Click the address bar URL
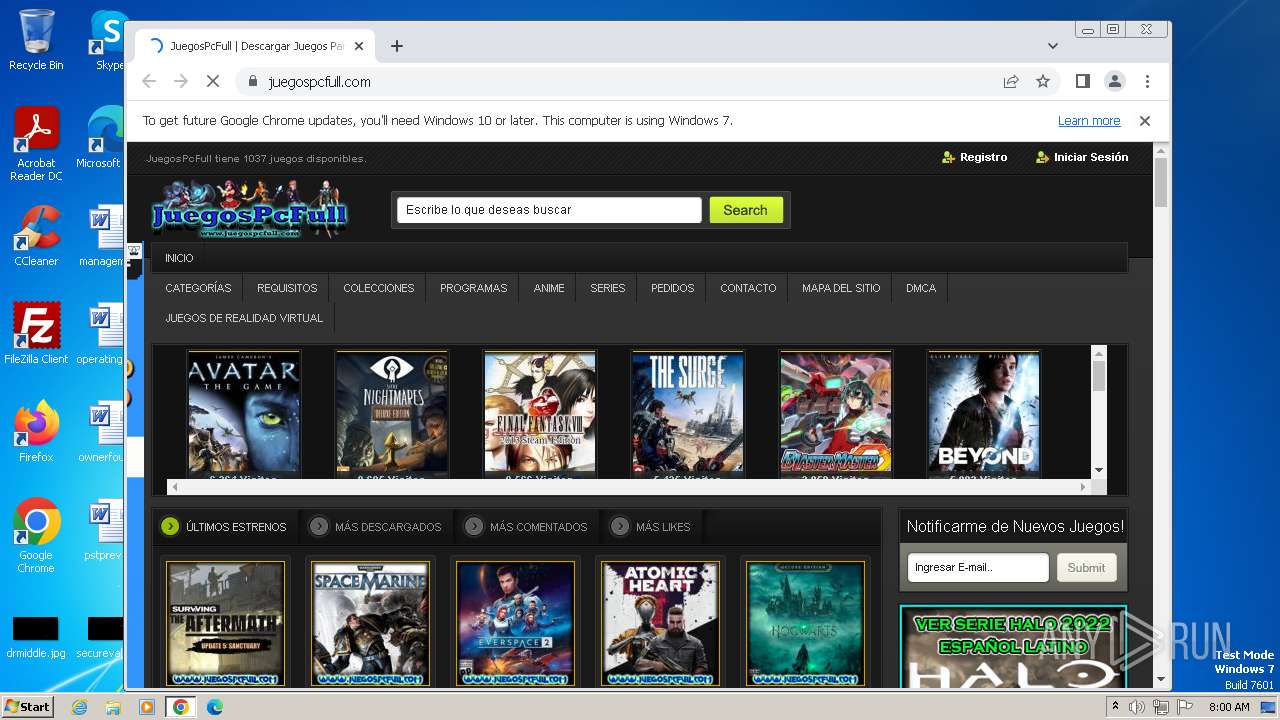Image resolution: width=1280 pixels, height=720 pixels. (319, 82)
